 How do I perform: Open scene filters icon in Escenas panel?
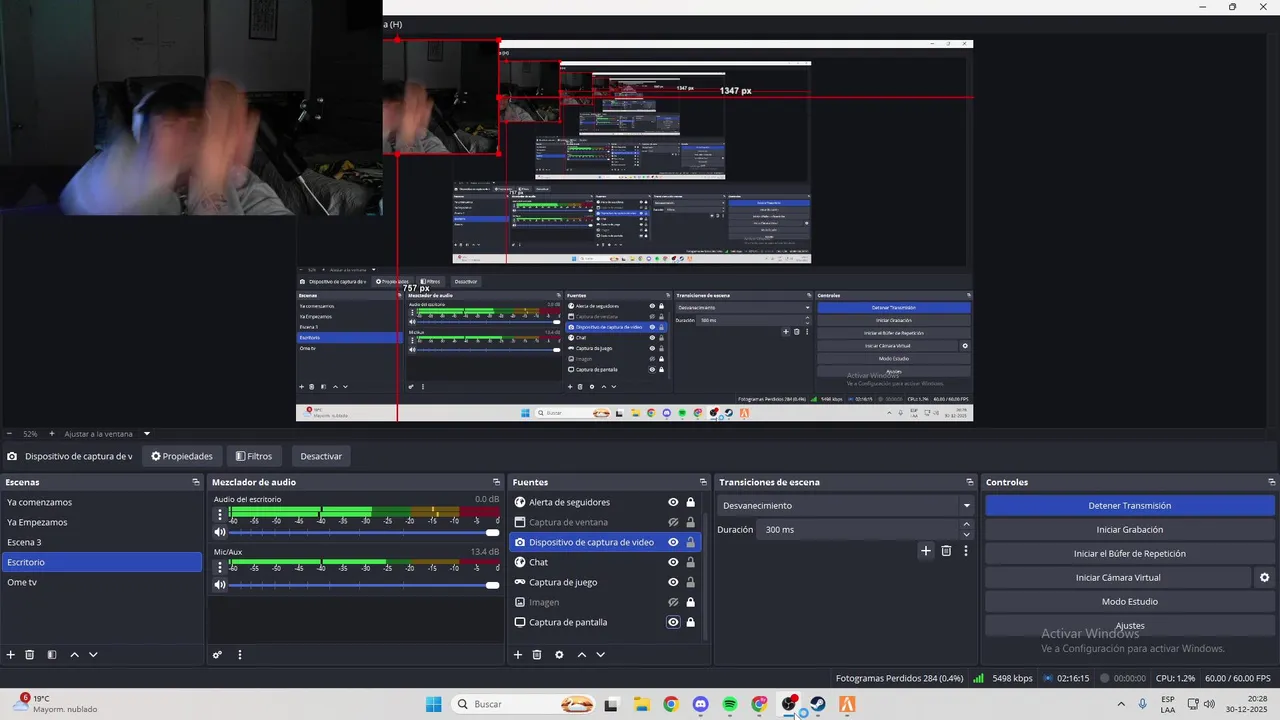pyautogui.click(x=52, y=655)
